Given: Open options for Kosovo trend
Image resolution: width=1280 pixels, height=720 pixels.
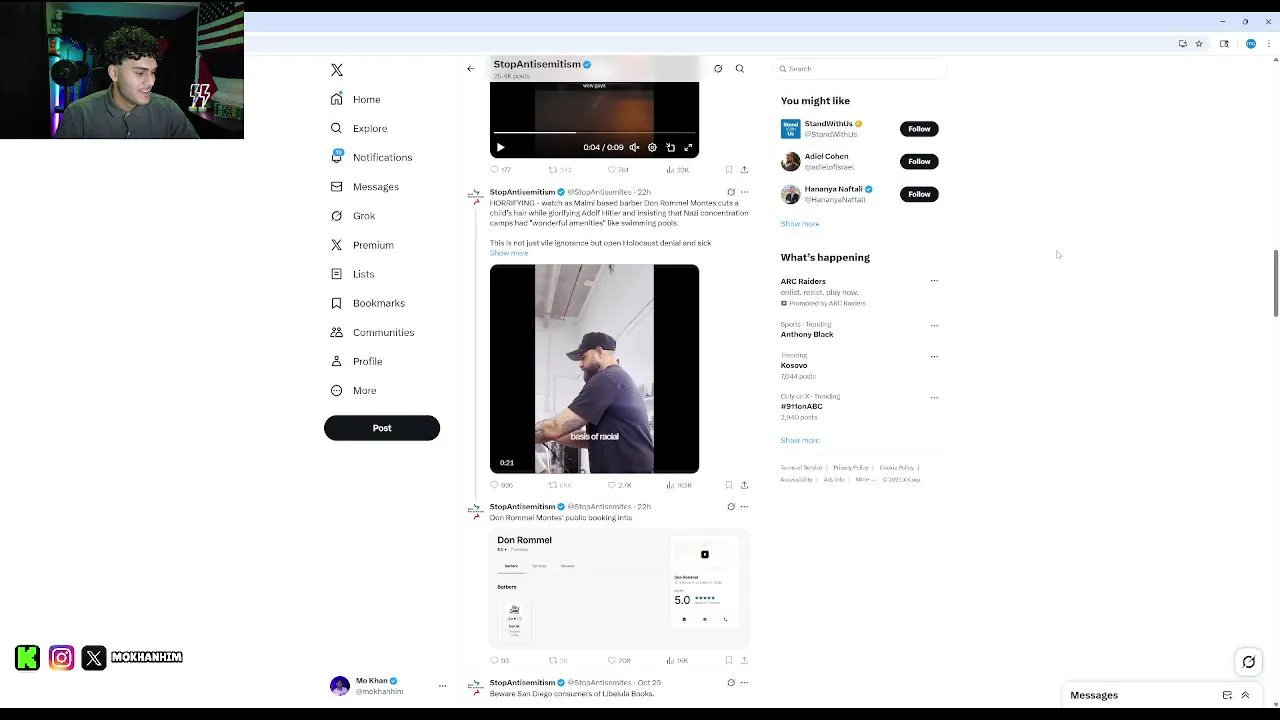Looking at the screenshot, I should pos(934,356).
